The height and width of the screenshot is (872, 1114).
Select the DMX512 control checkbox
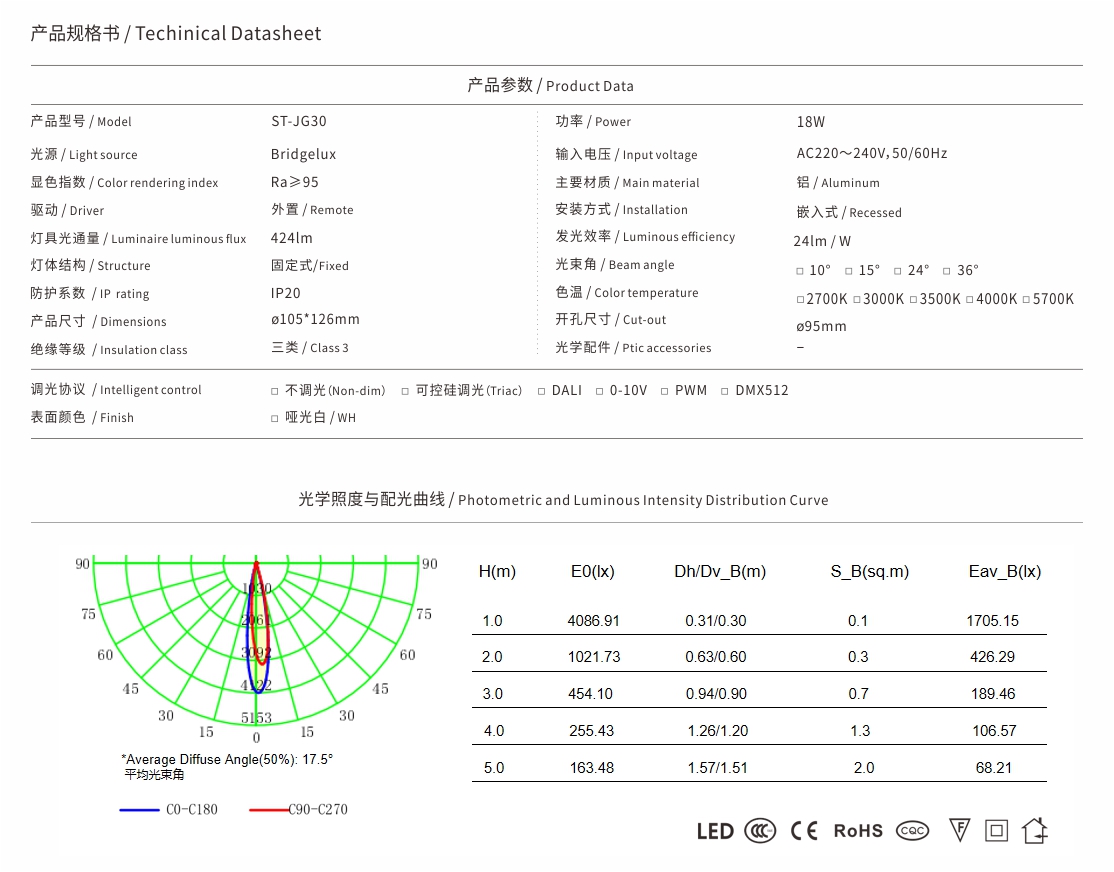click(725, 392)
